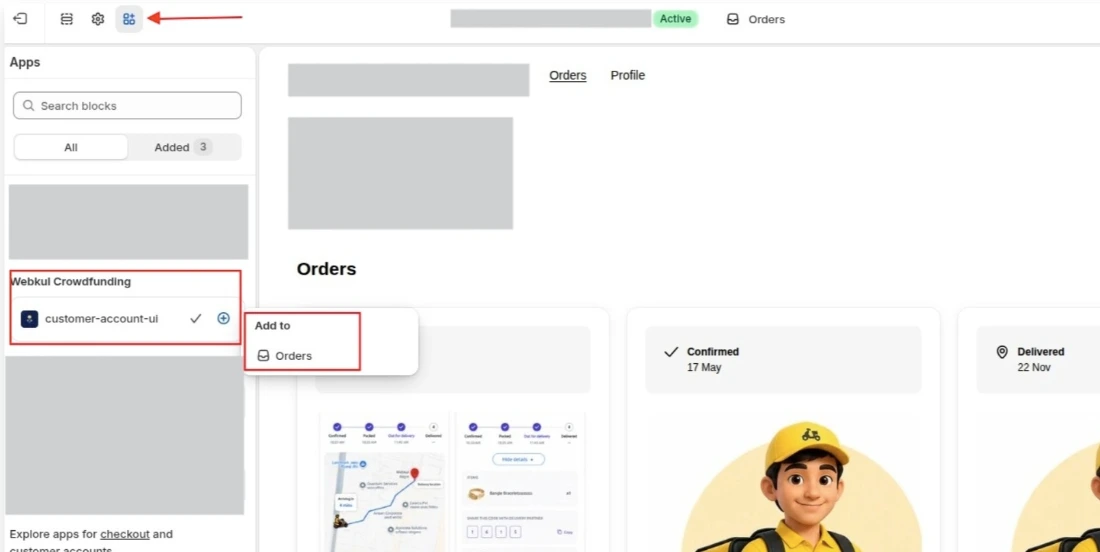
Task: Open the Sections panel icon
Action: [x=67, y=19]
